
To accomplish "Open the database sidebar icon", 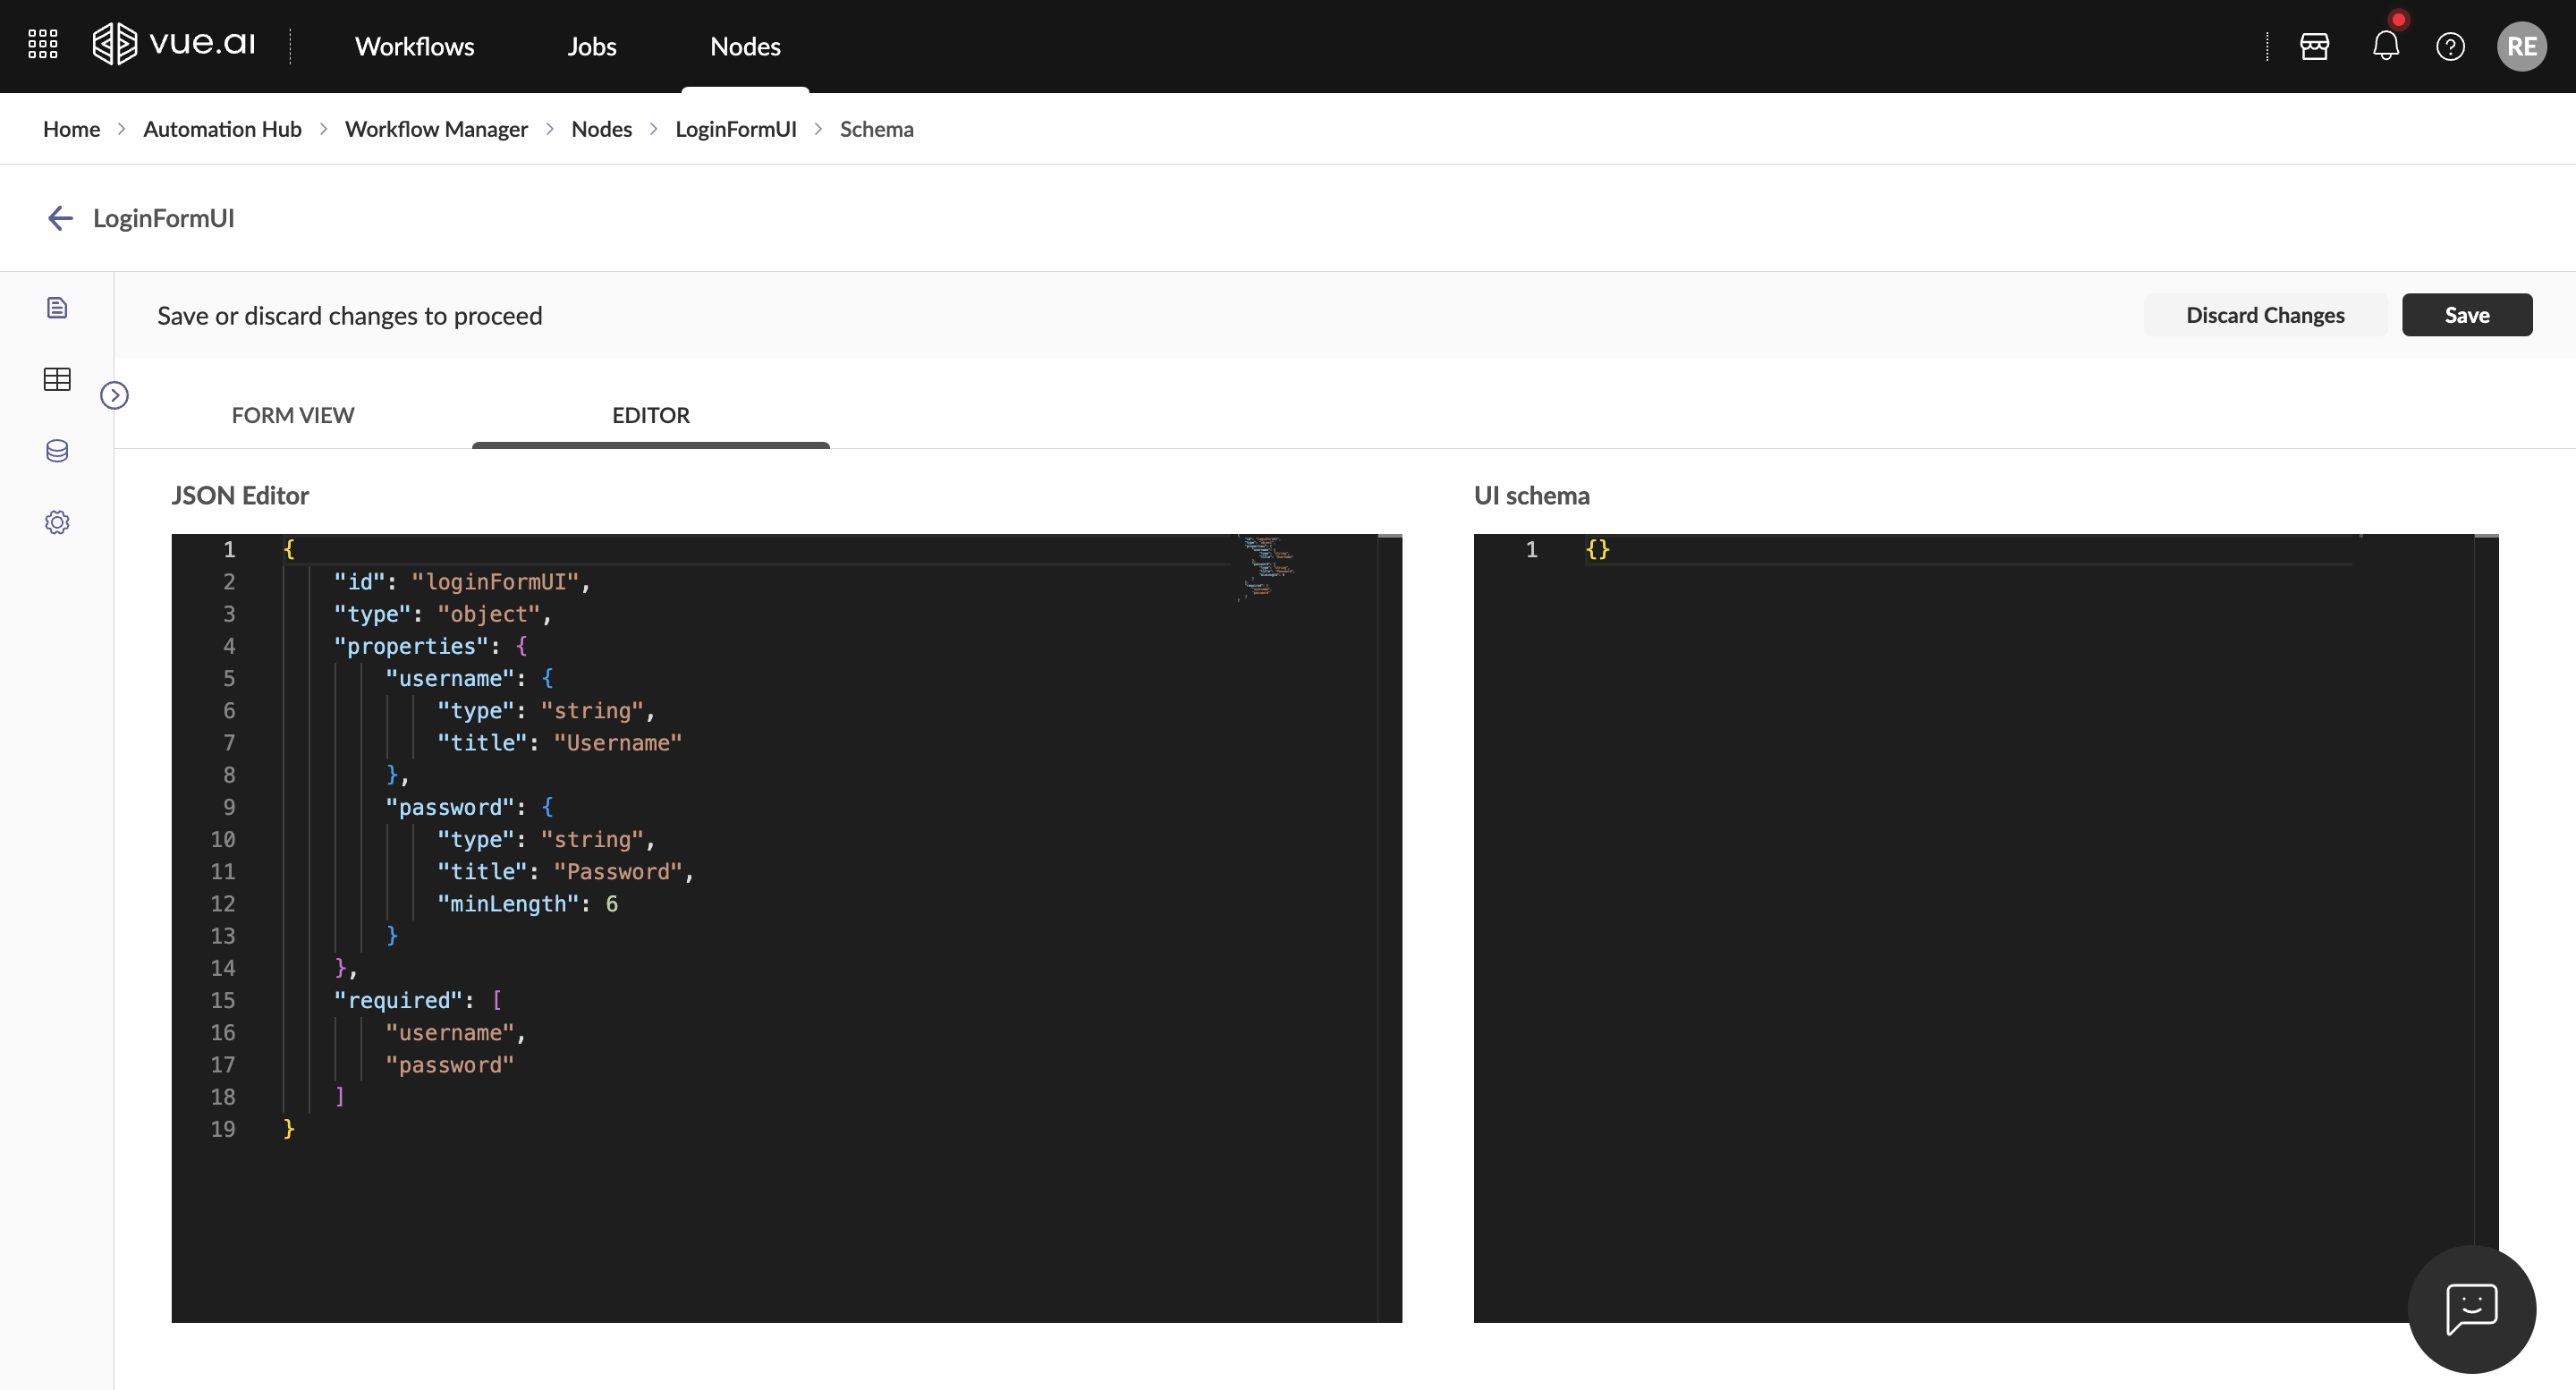I will click(57, 451).
